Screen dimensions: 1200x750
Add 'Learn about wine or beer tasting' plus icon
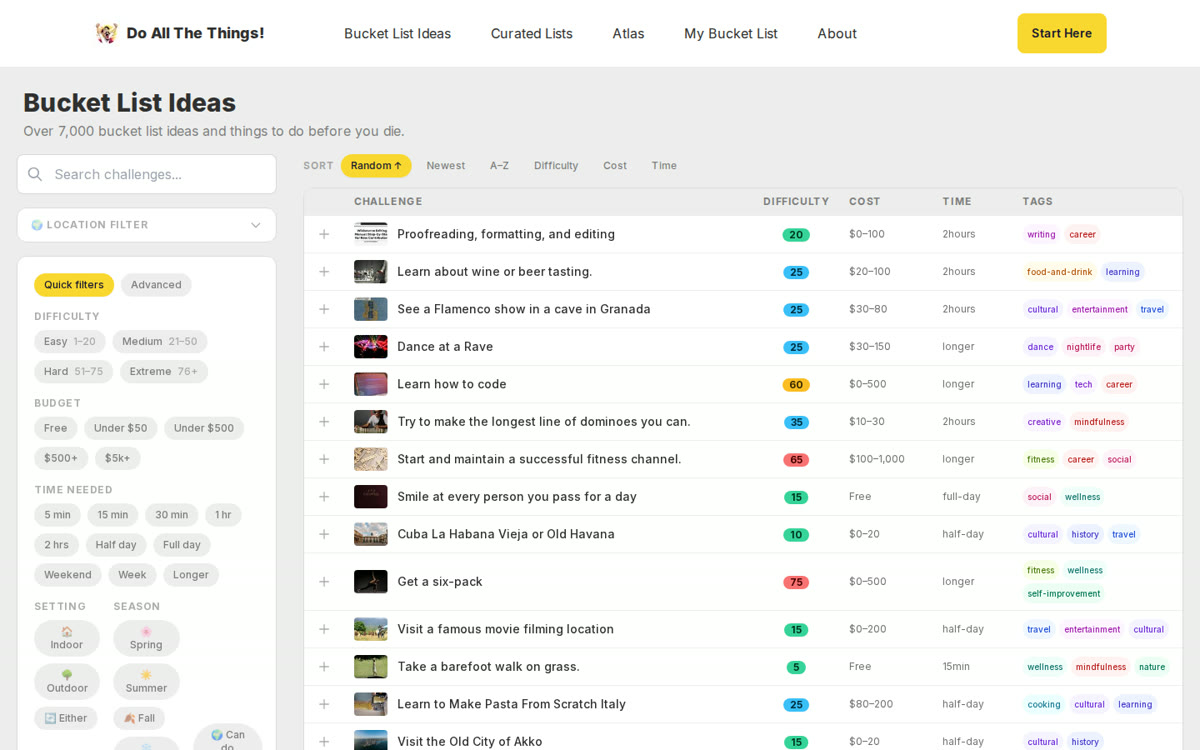324,272
